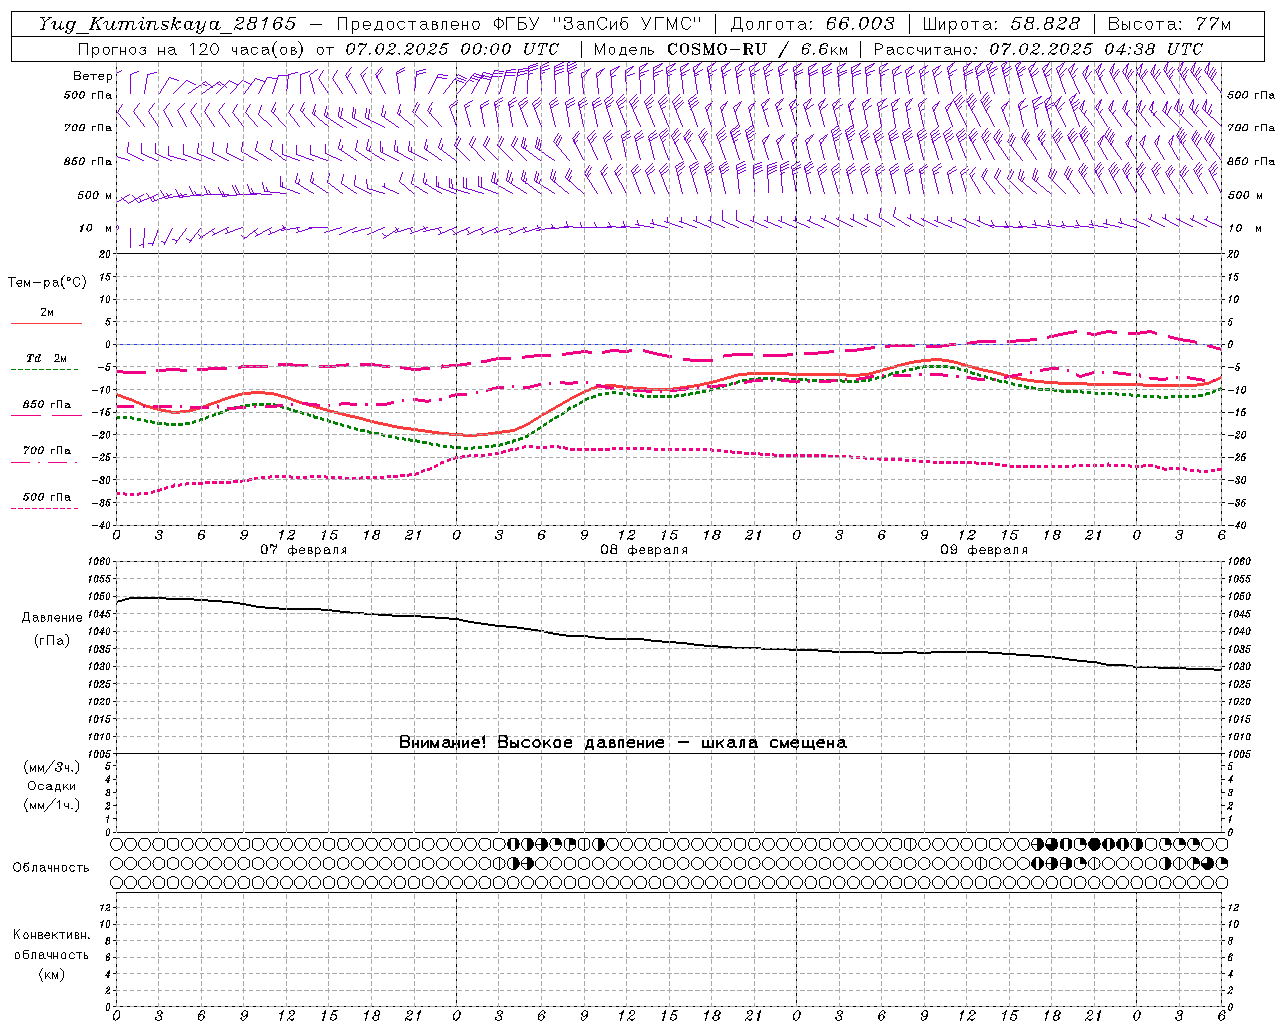This screenshot has height=1024, width=1280.
Task: Click the Осадки precipitation label
Action: pyautogui.click(x=52, y=786)
